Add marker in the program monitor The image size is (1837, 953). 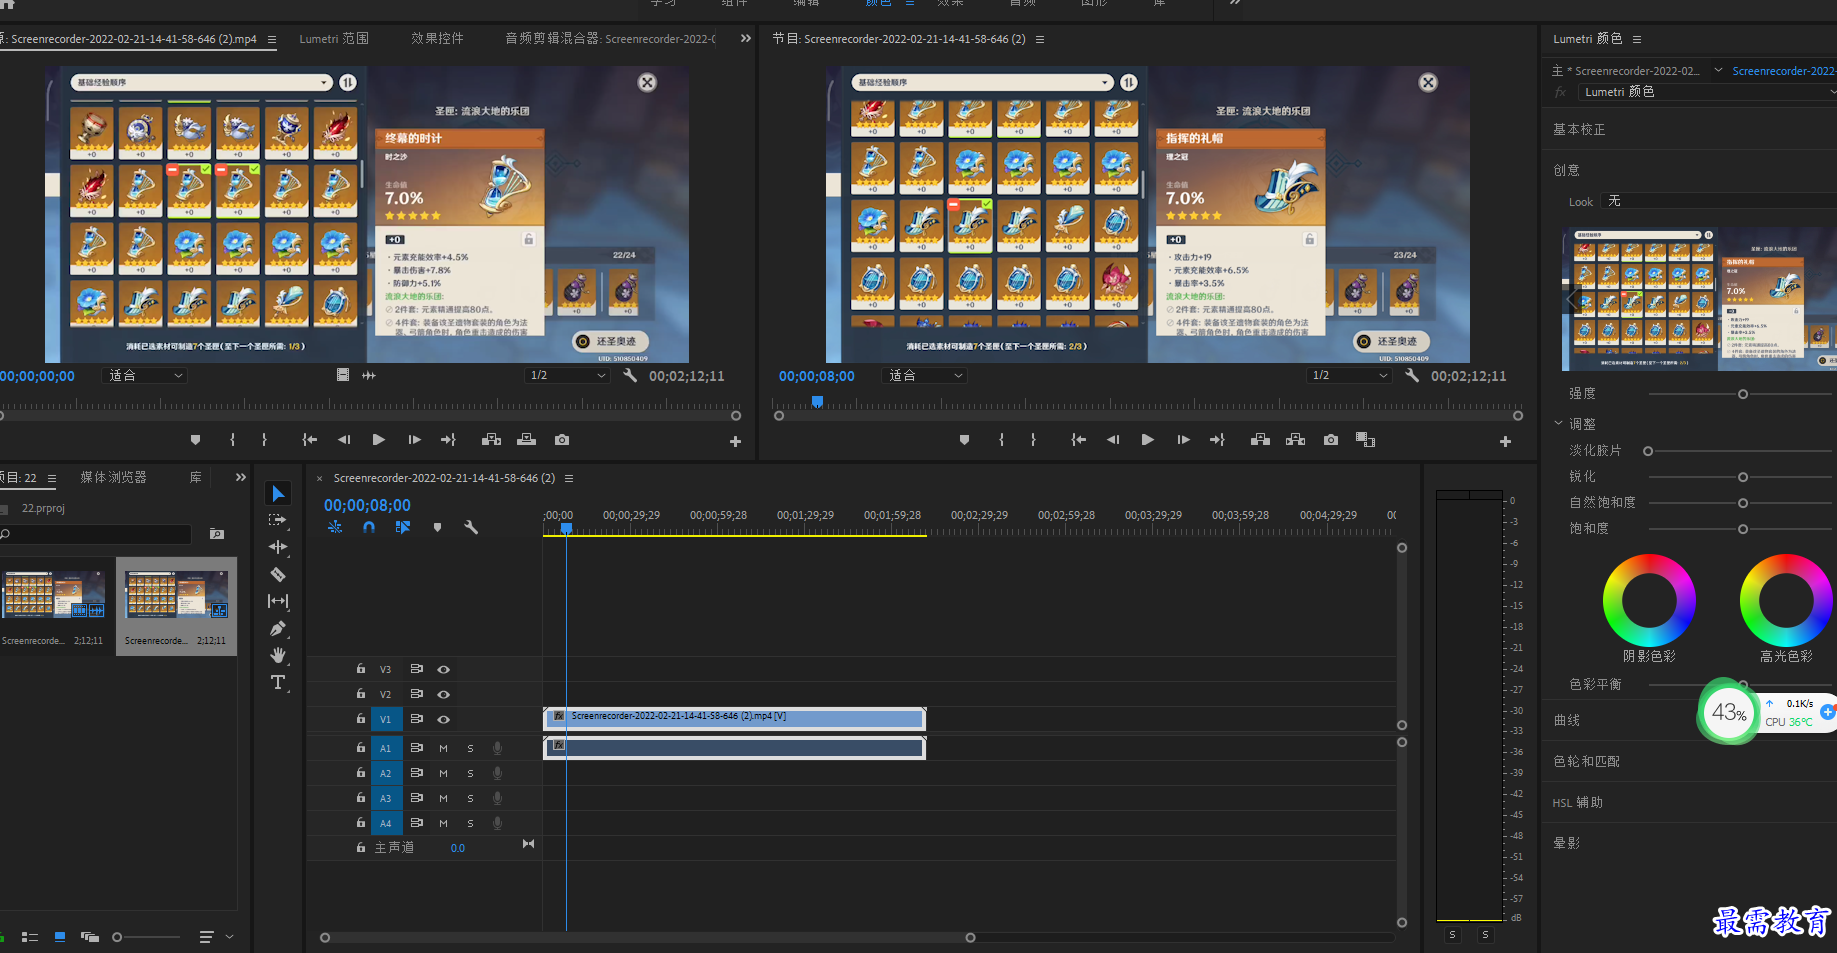[x=964, y=440]
